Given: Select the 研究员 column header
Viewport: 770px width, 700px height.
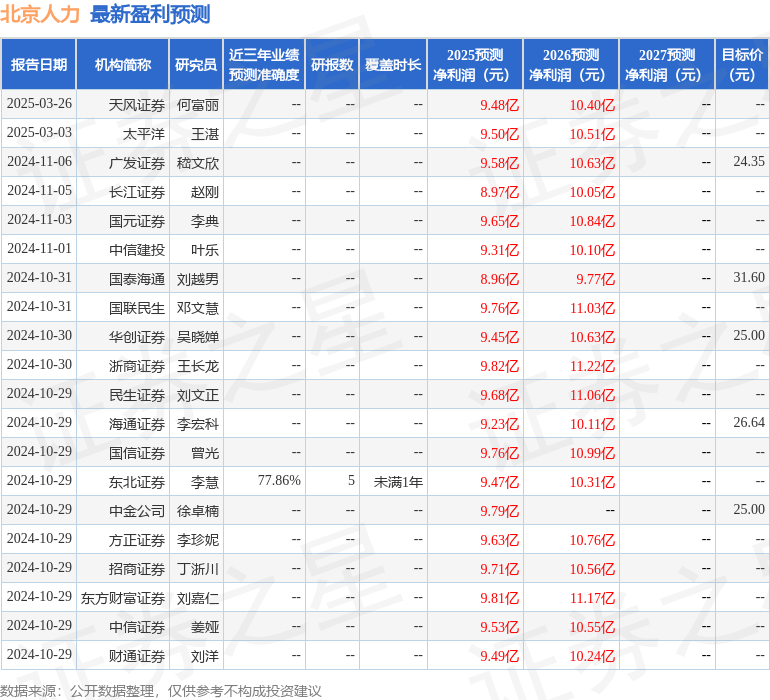Looking at the screenshot, I should (x=196, y=64).
